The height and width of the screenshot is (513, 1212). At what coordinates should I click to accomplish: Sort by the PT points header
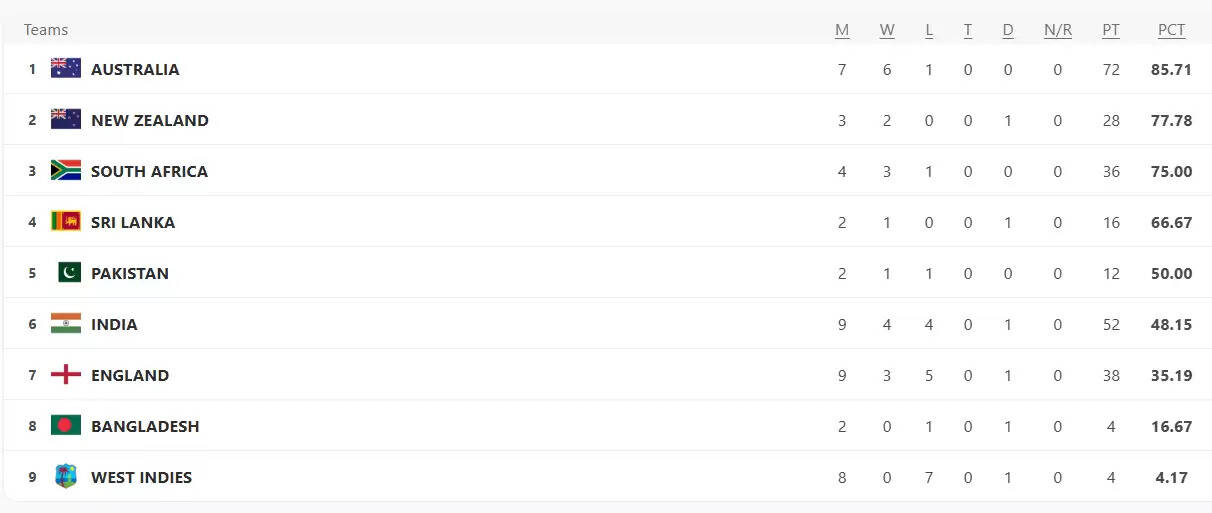tap(1111, 30)
